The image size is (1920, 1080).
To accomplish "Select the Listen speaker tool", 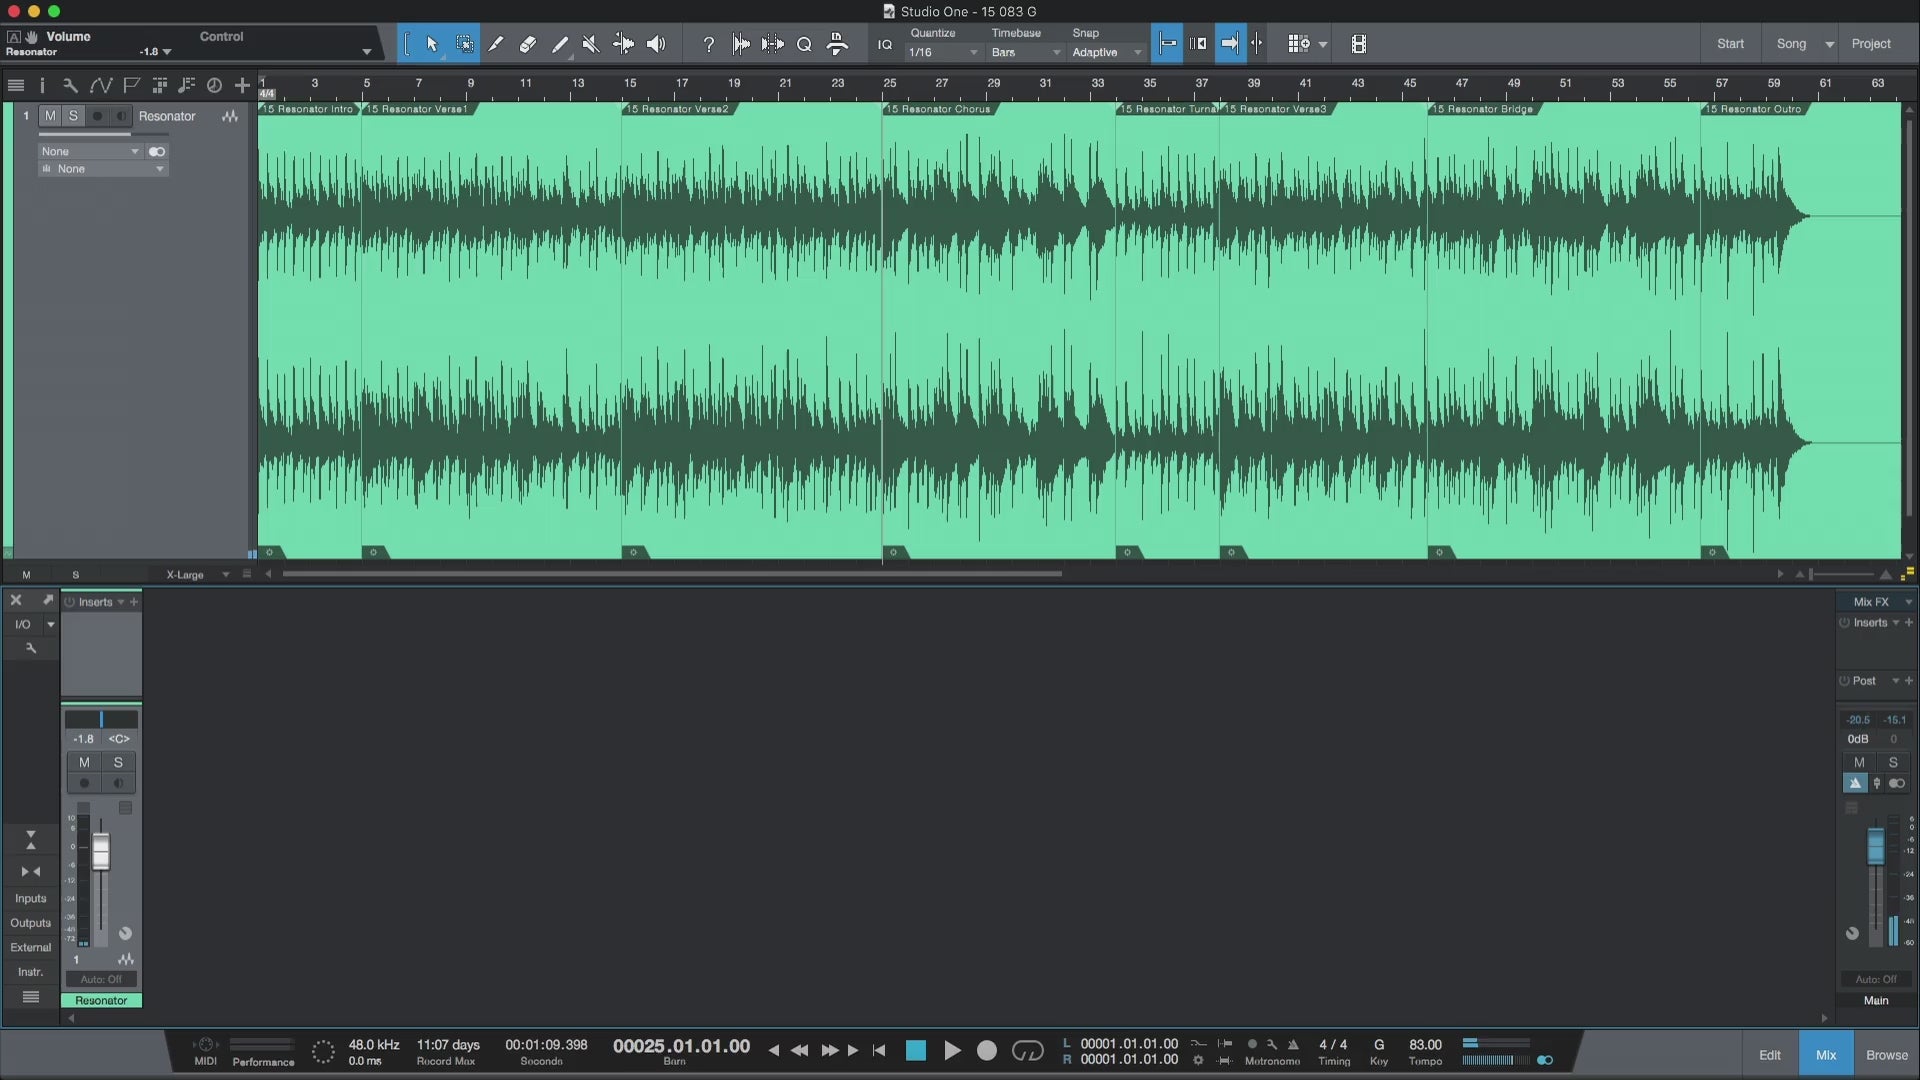I will point(656,44).
